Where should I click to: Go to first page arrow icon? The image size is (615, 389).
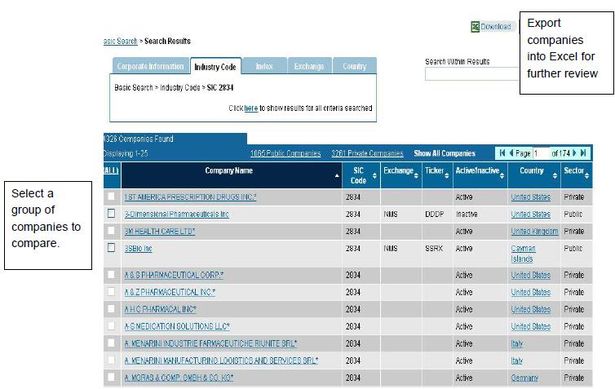(x=502, y=153)
